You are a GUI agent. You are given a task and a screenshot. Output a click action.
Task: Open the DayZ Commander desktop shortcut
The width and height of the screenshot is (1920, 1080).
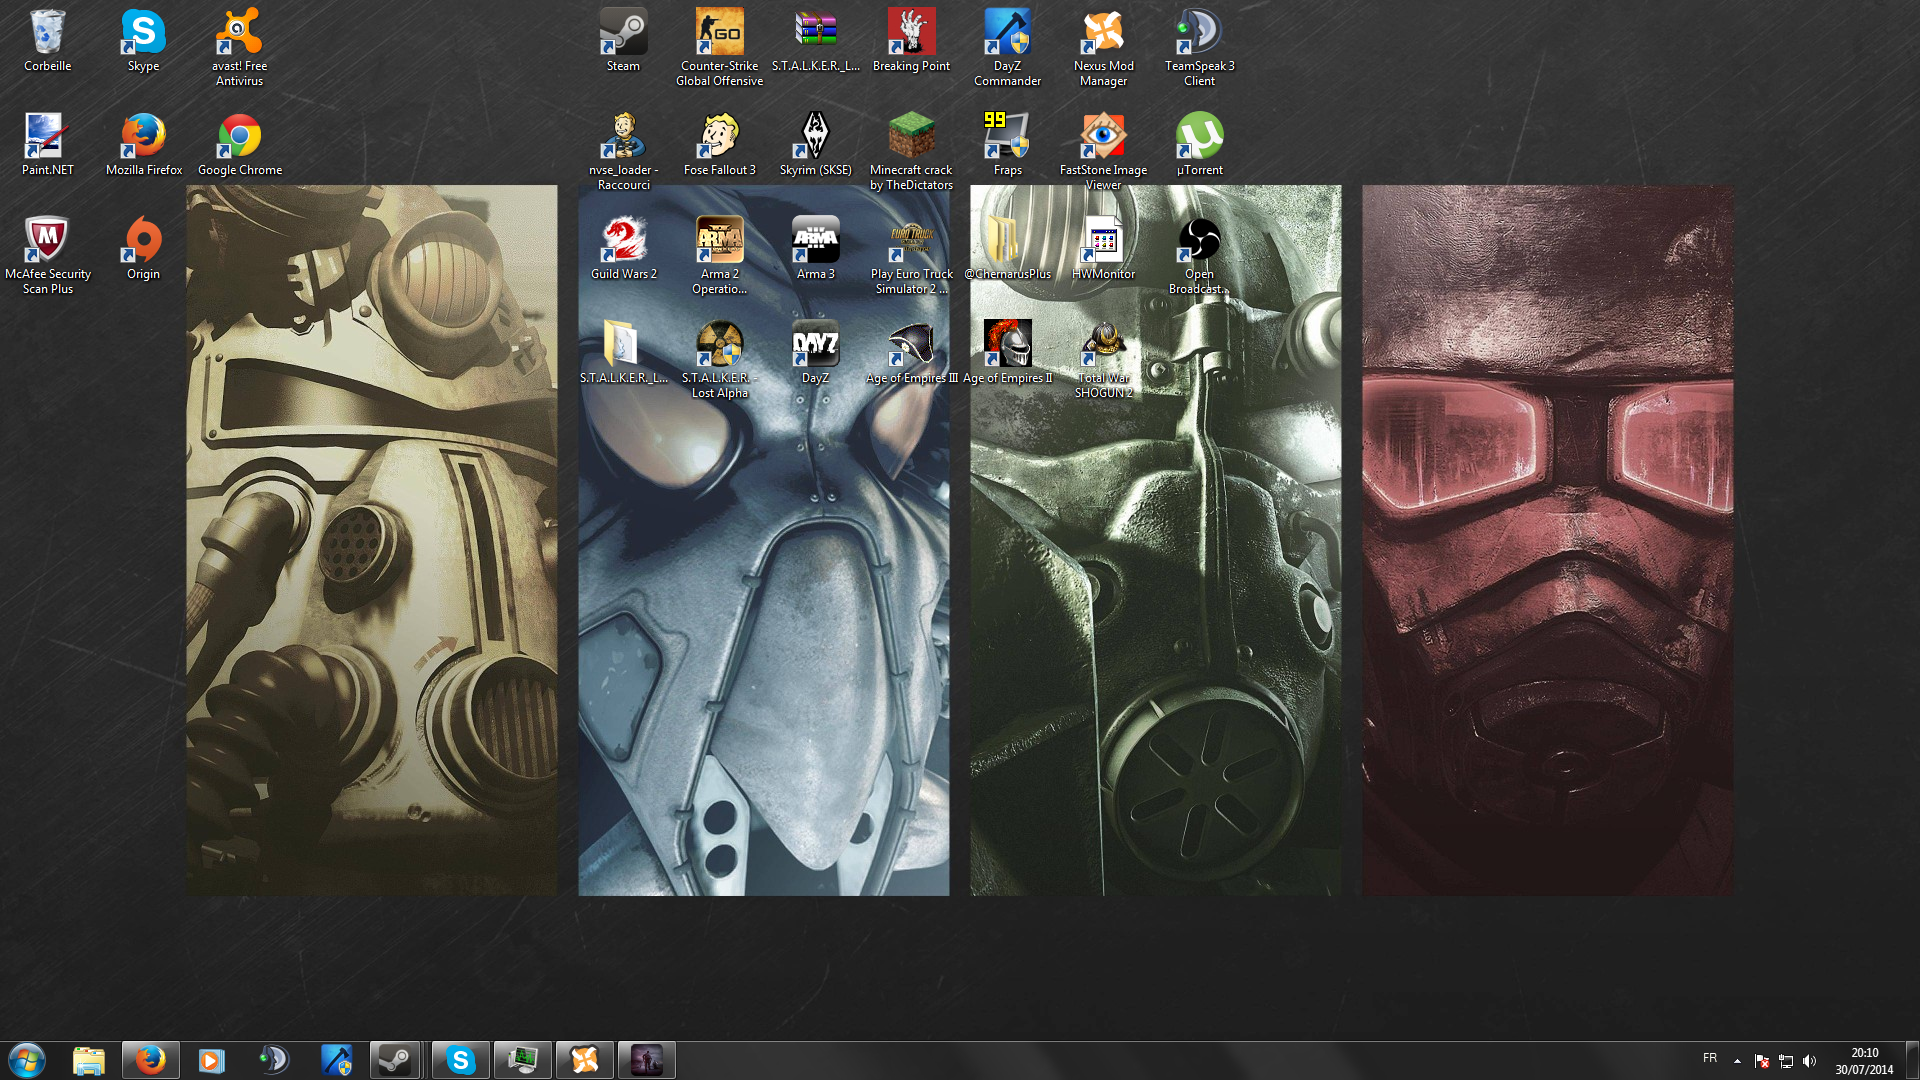[x=1007, y=47]
